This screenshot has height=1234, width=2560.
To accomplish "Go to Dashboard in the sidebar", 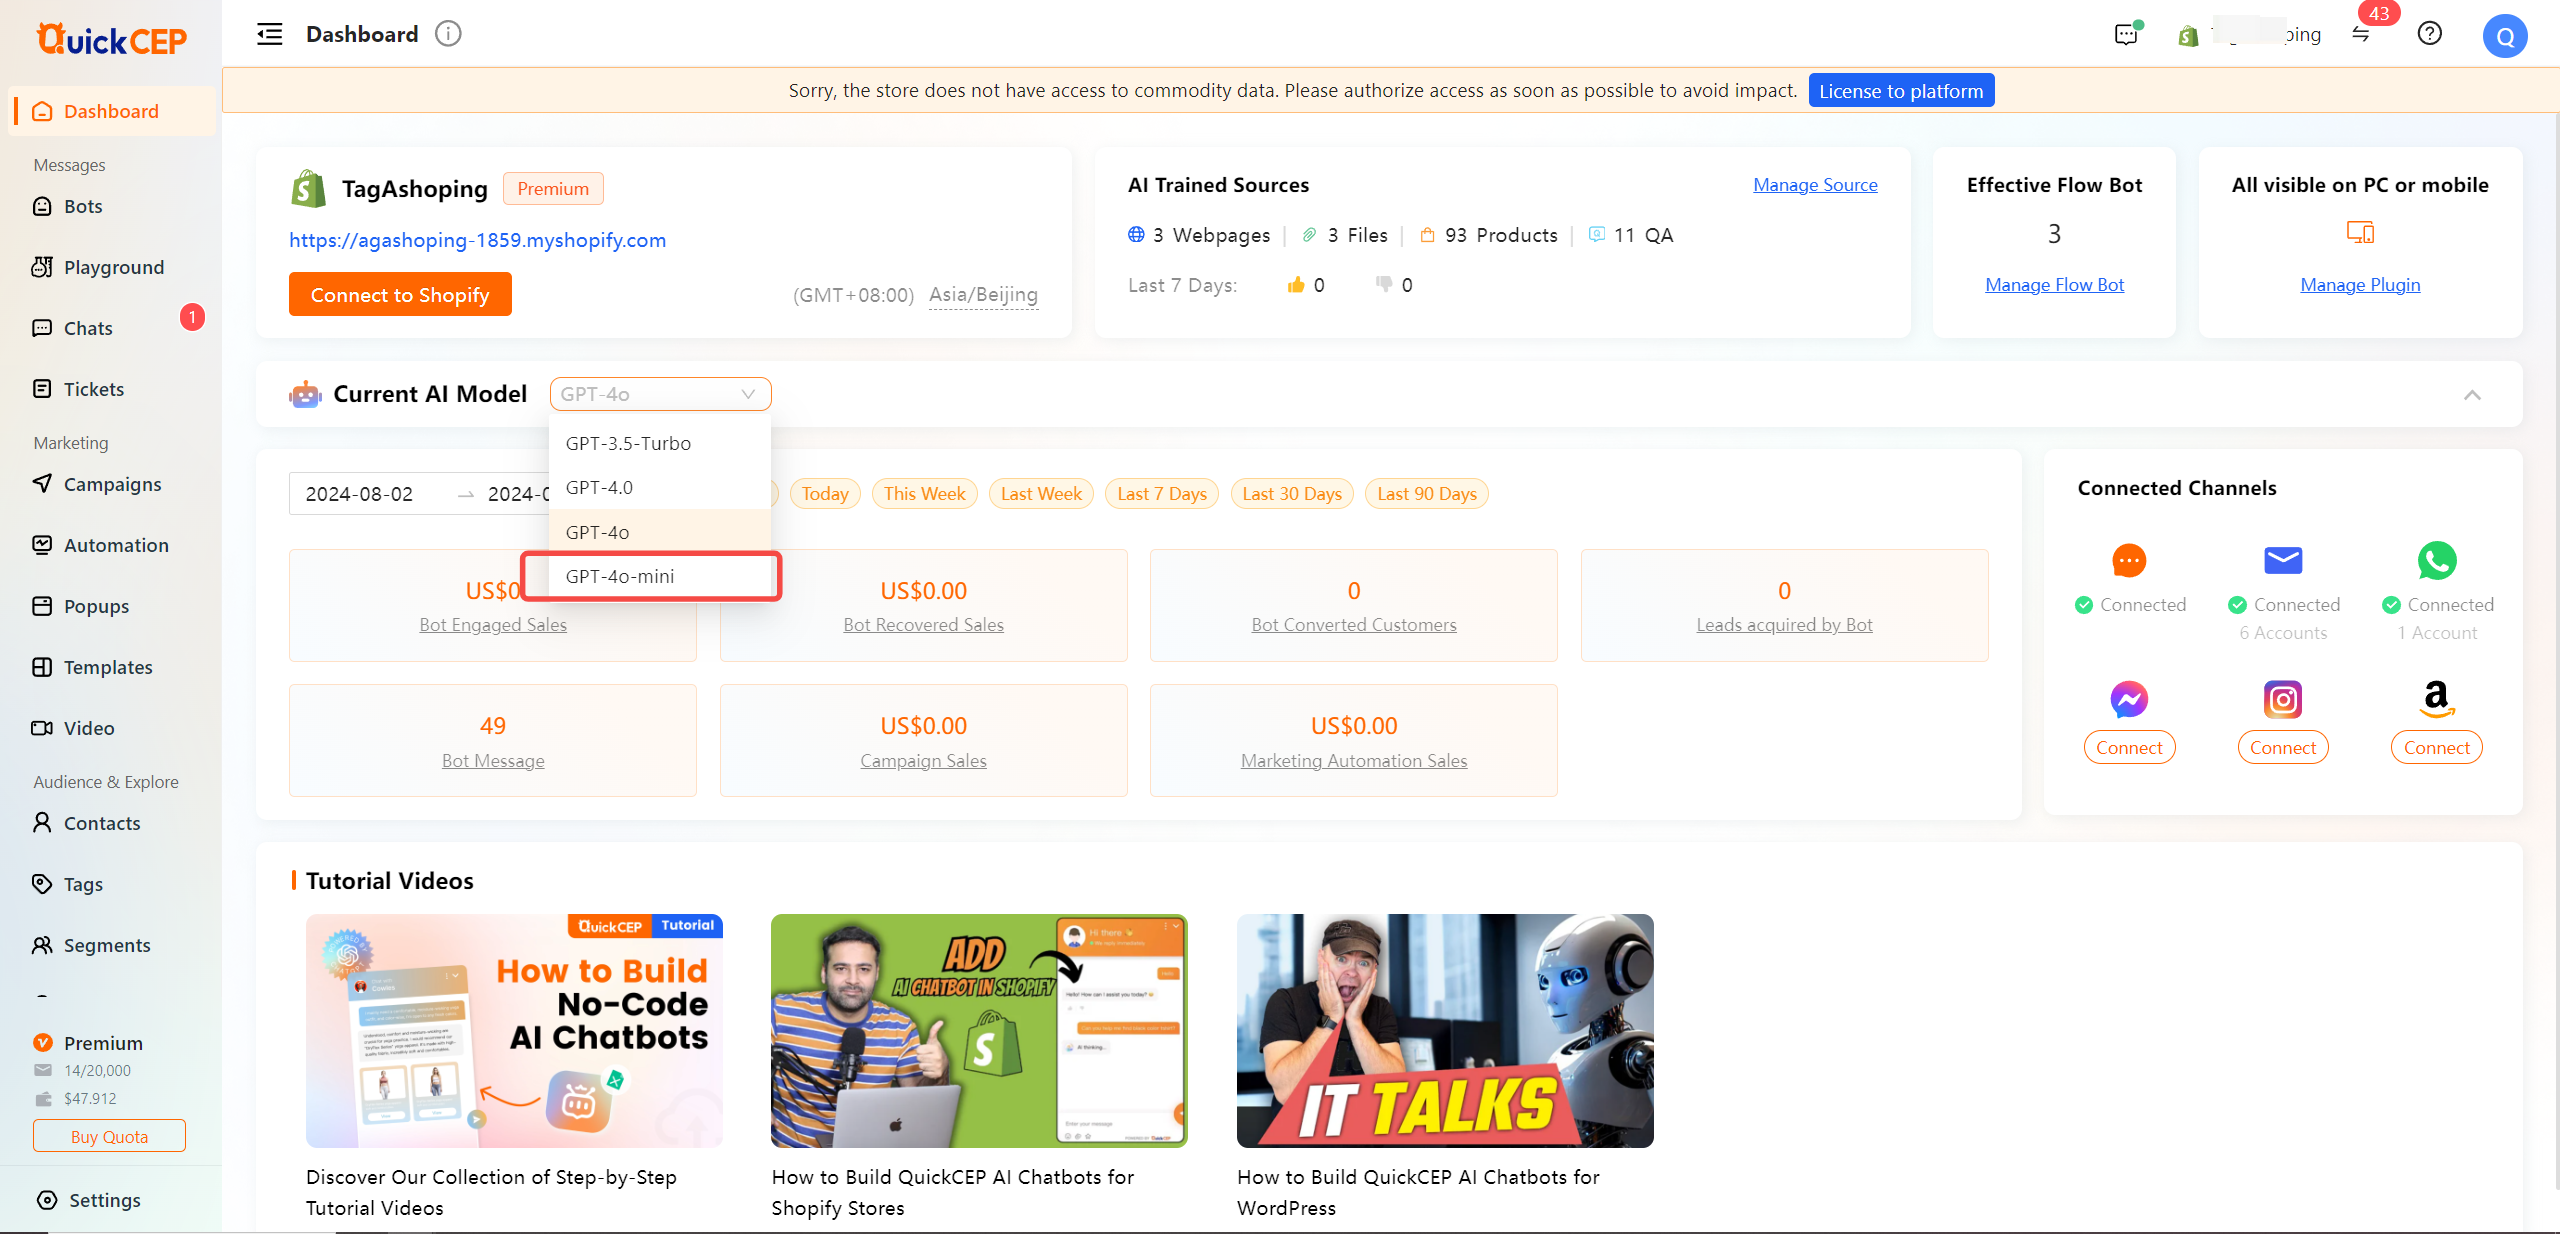I will tap(111, 111).
